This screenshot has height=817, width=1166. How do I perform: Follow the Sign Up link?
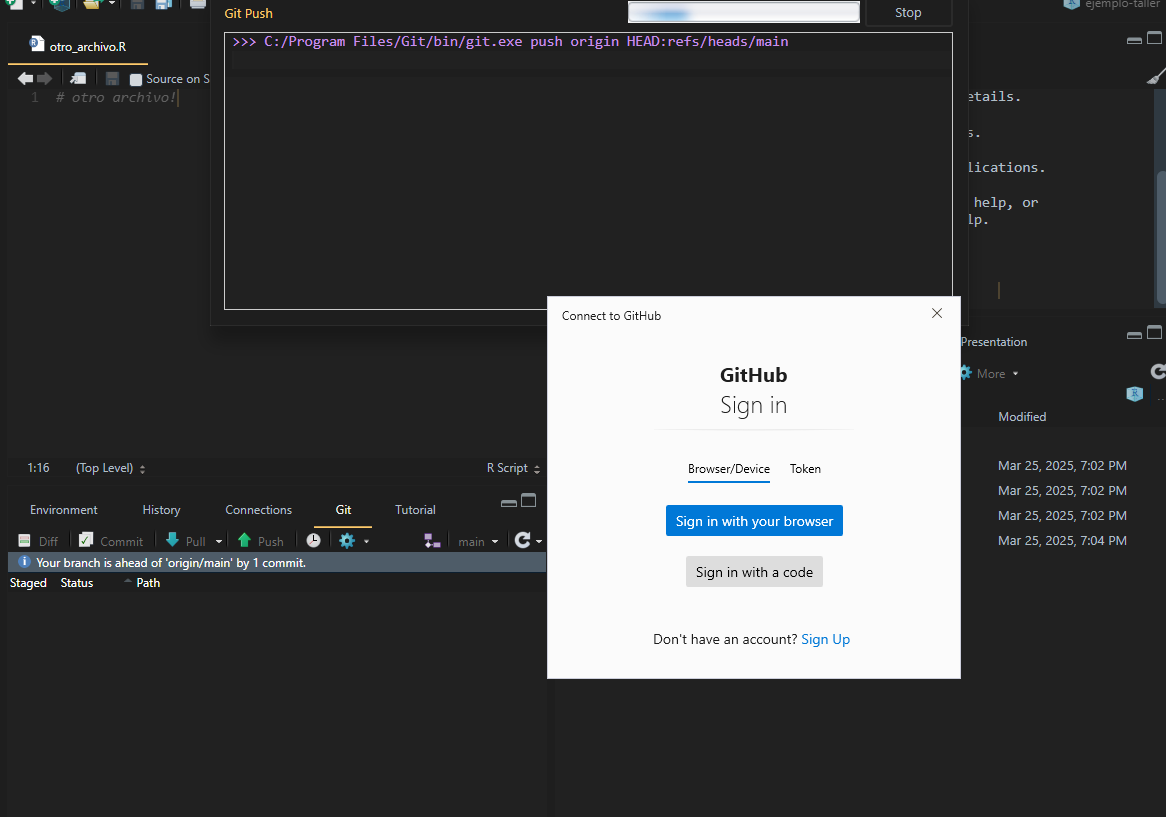825,639
